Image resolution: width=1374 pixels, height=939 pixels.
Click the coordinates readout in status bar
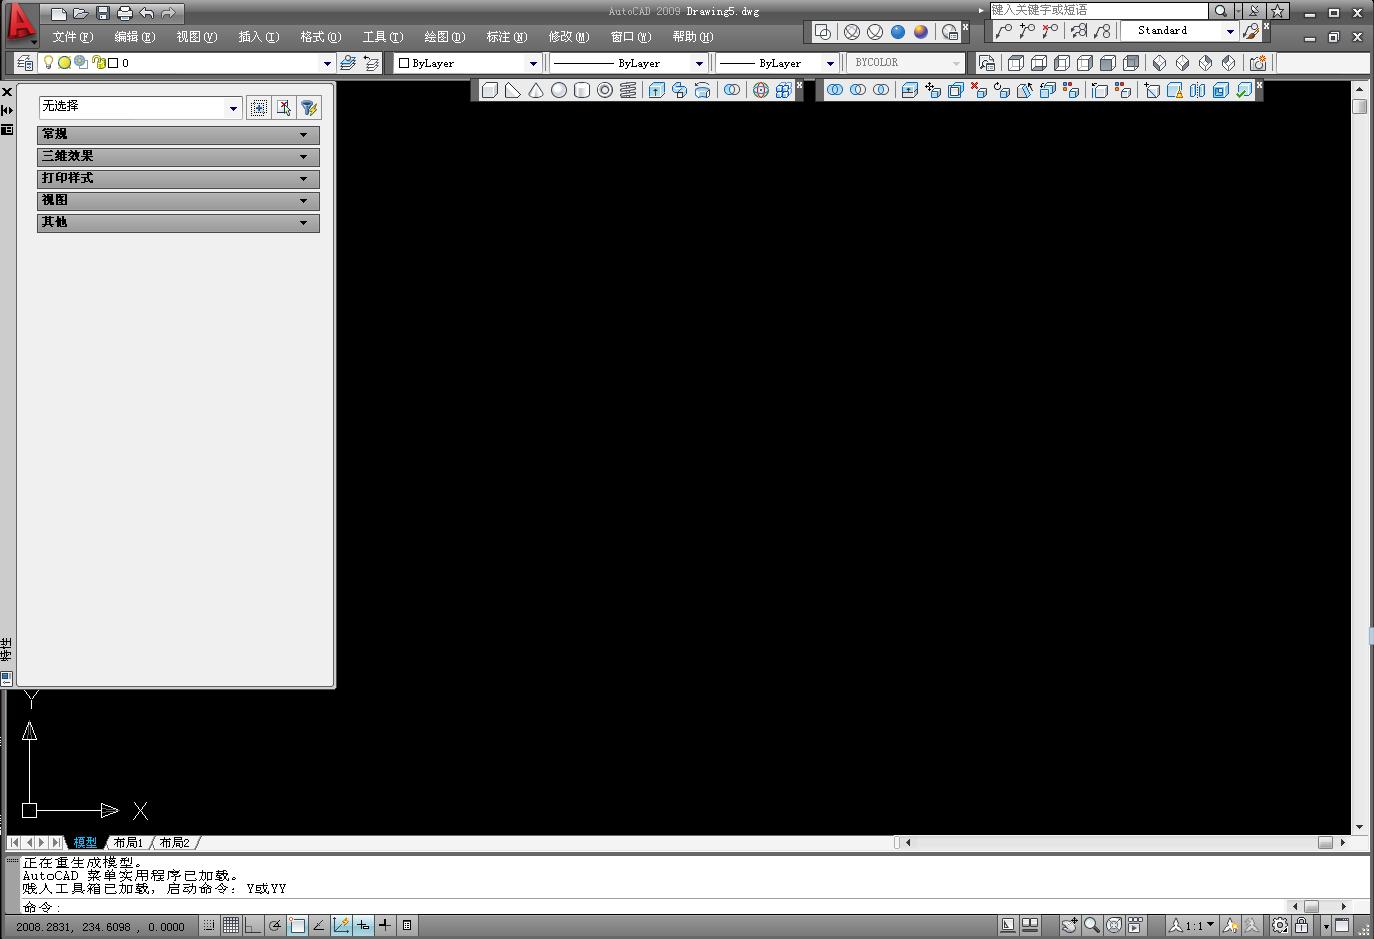[x=101, y=927]
